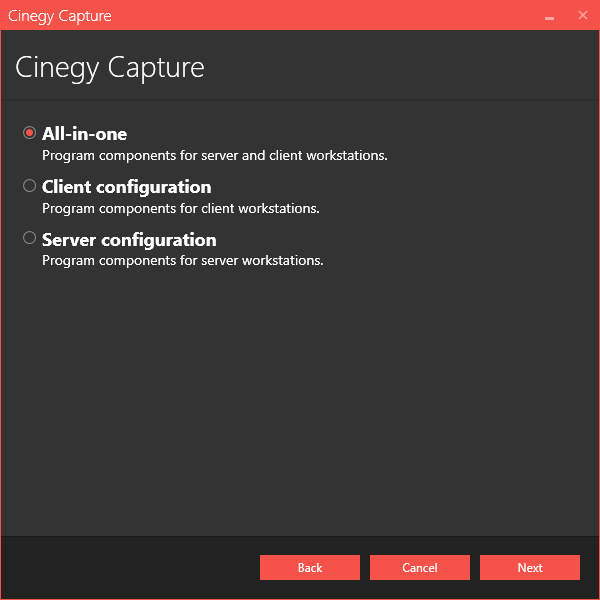Close the Cinegy Capture installer window
600x600 pixels.
tap(583, 16)
